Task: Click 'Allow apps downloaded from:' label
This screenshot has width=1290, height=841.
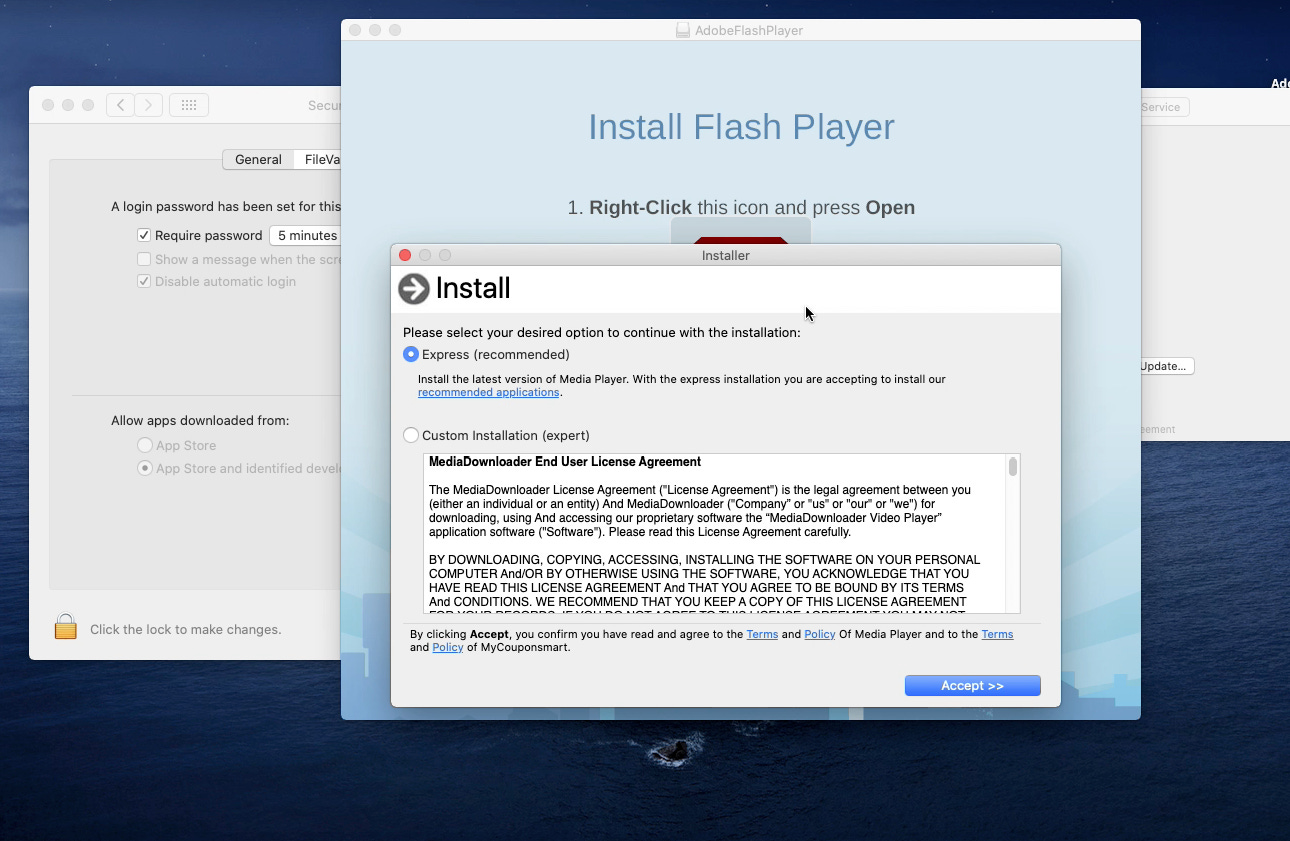Action: [200, 420]
